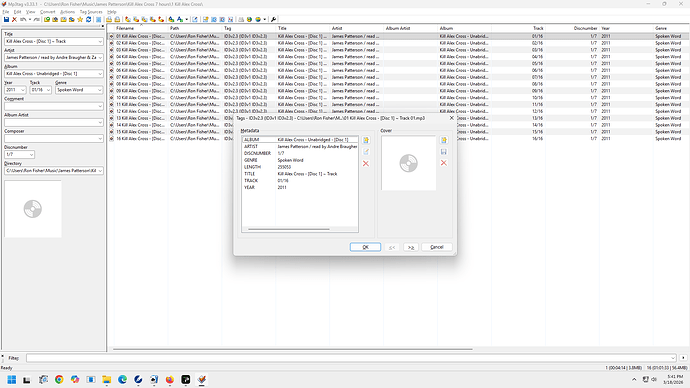Select the YEAR 2011 metadata row
The height and width of the screenshot is (388, 690).
(x=300, y=187)
